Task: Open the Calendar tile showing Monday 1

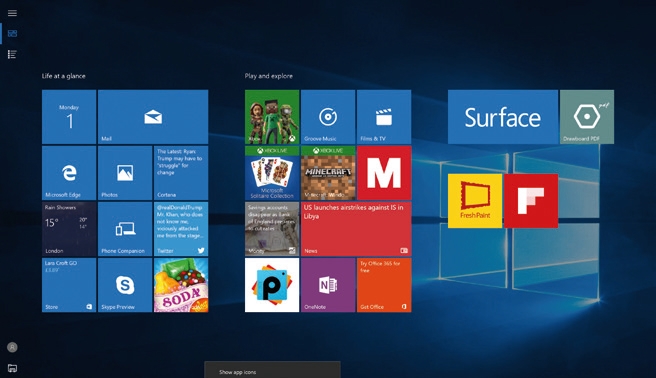Action: [69, 117]
